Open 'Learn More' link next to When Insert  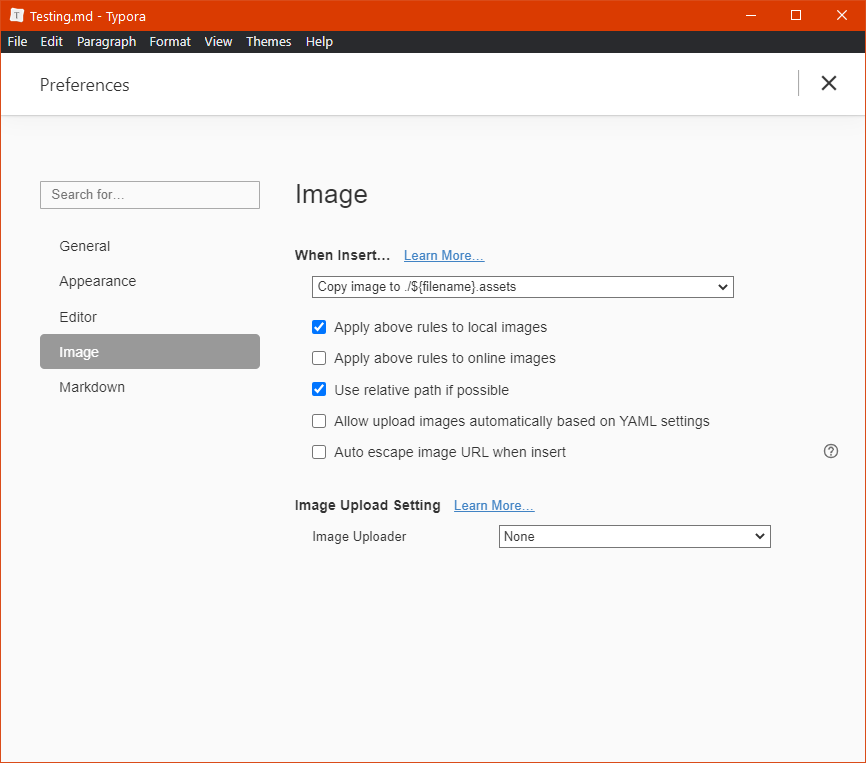coord(443,255)
